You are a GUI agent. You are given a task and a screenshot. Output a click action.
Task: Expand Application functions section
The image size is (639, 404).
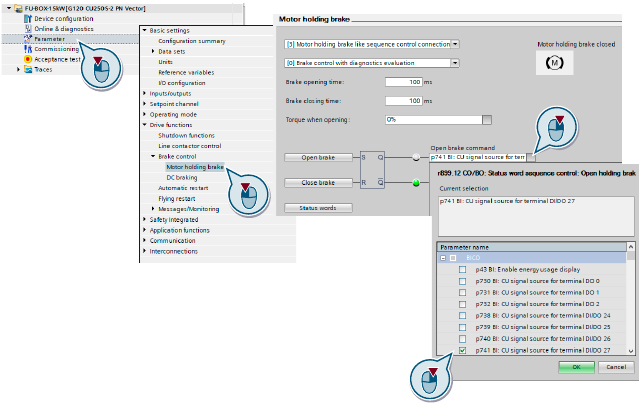[144, 230]
